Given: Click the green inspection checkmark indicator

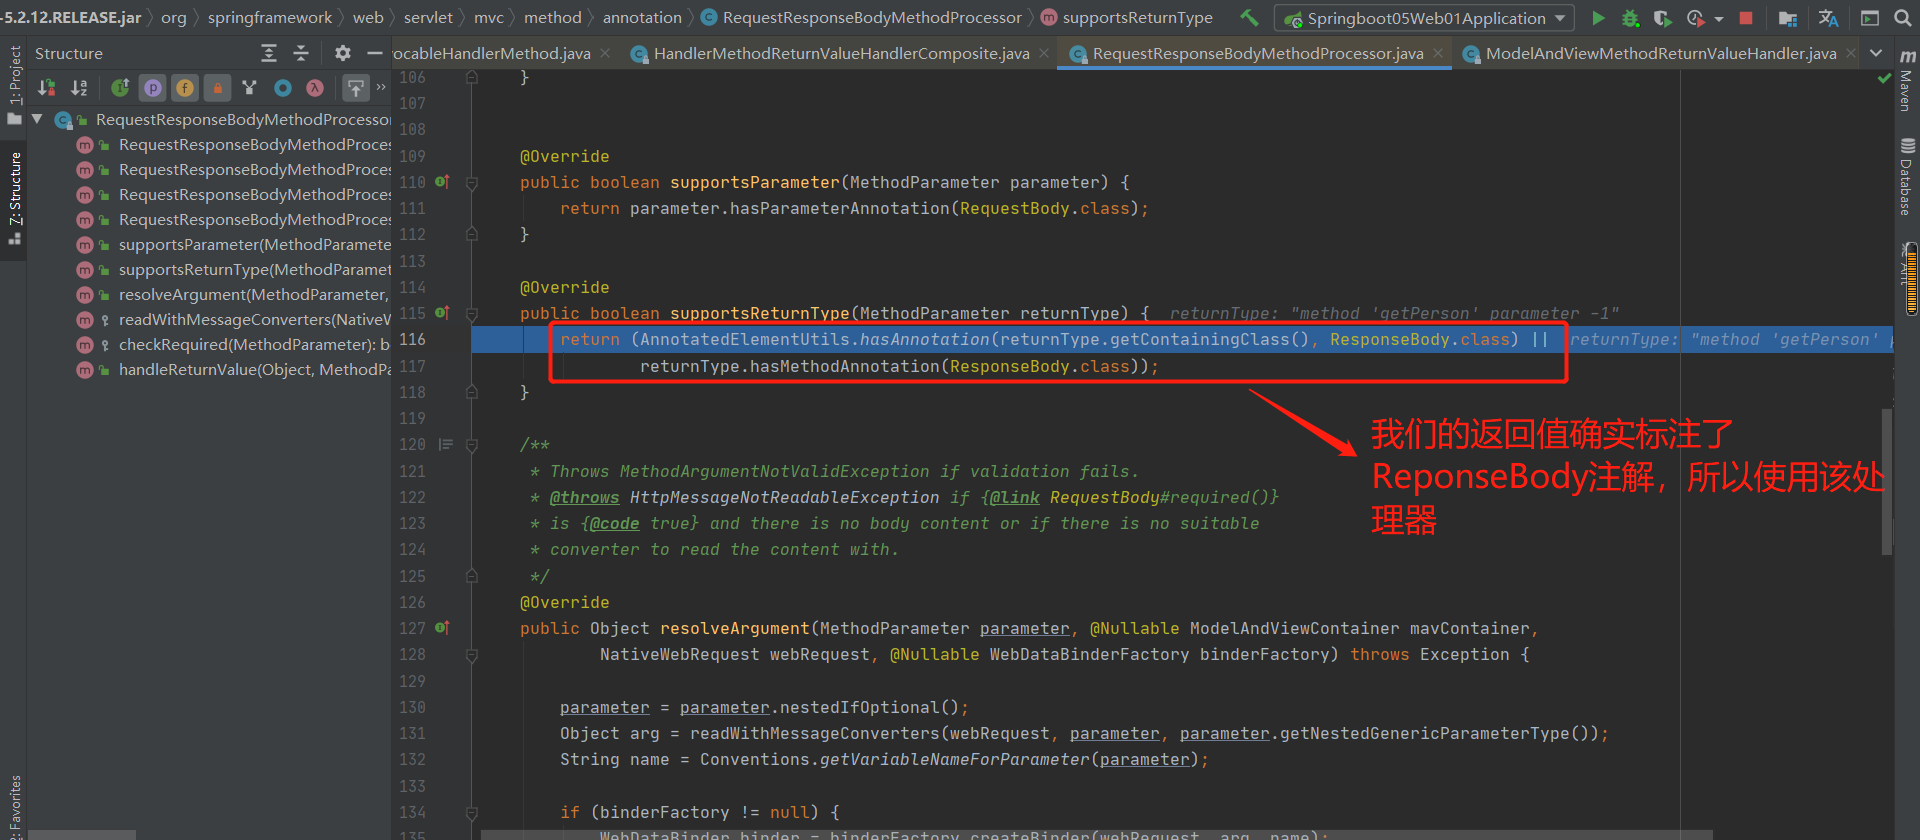Looking at the screenshot, I should tap(1884, 78).
